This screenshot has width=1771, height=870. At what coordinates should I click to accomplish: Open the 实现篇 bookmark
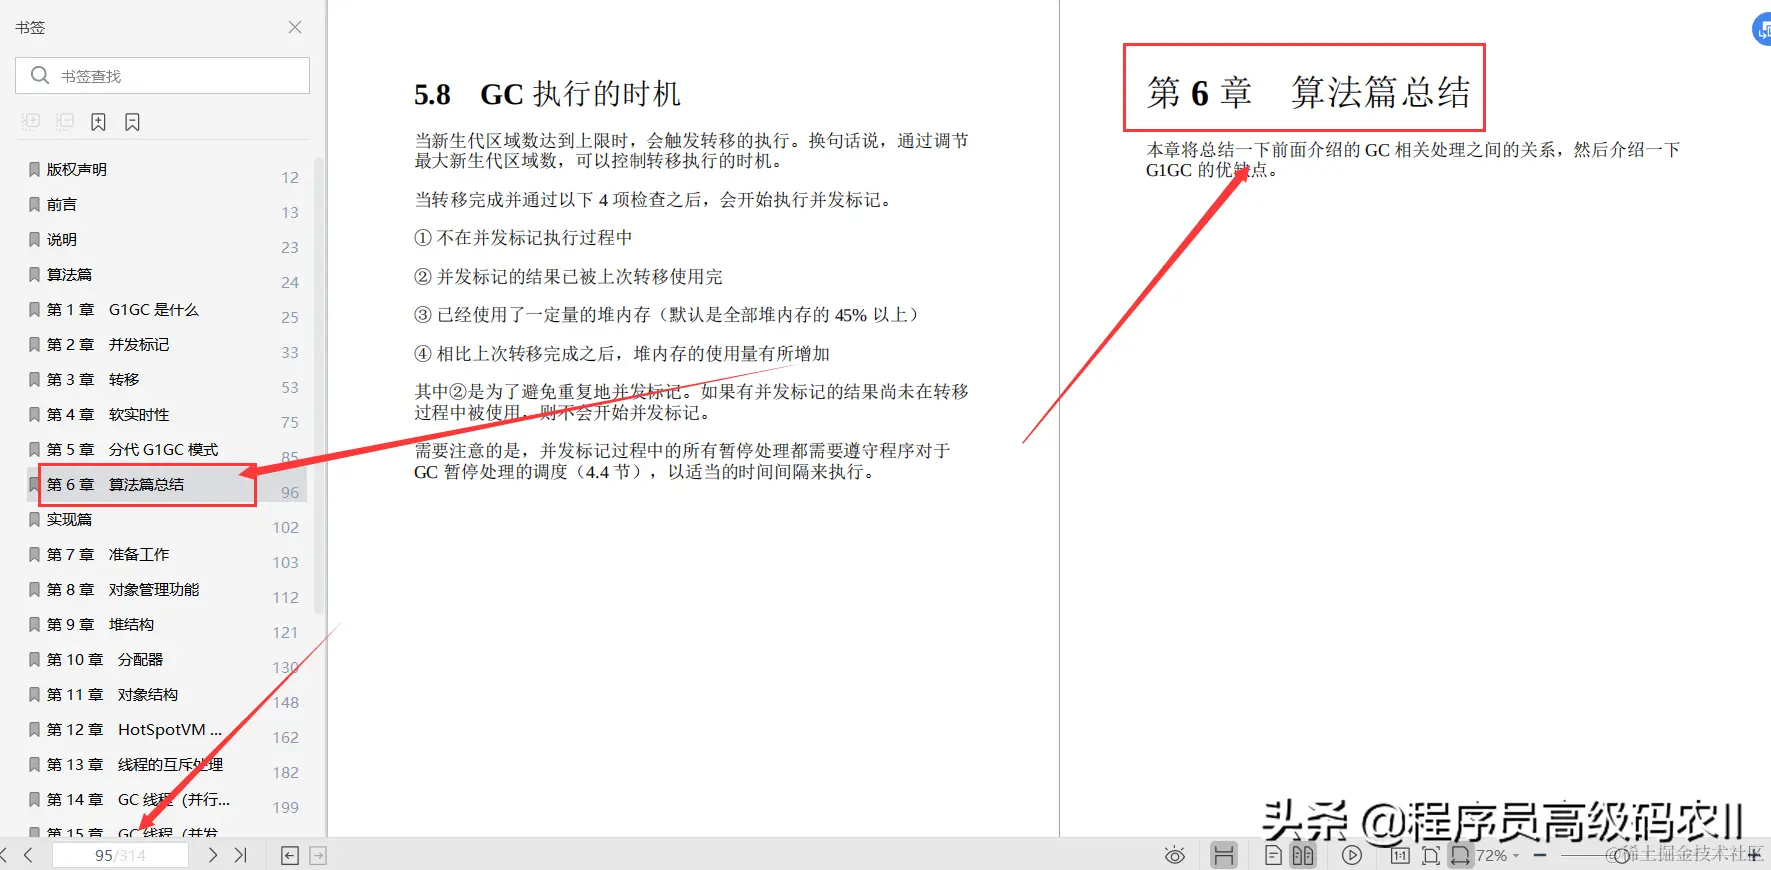tap(69, 519)
